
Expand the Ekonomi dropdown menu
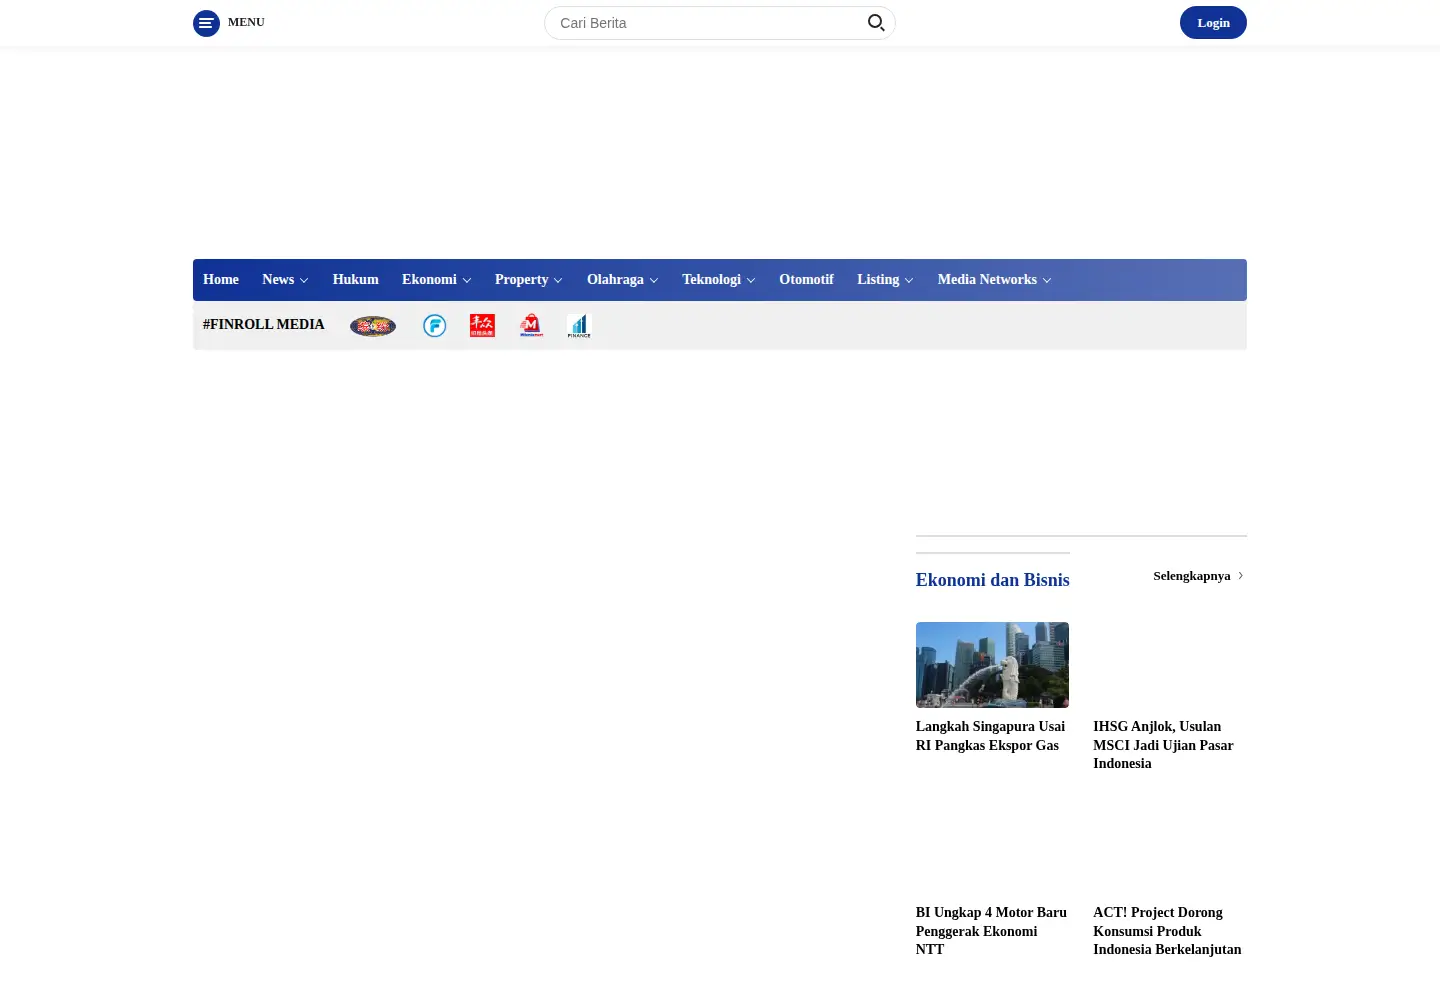[x=436, y=280]
